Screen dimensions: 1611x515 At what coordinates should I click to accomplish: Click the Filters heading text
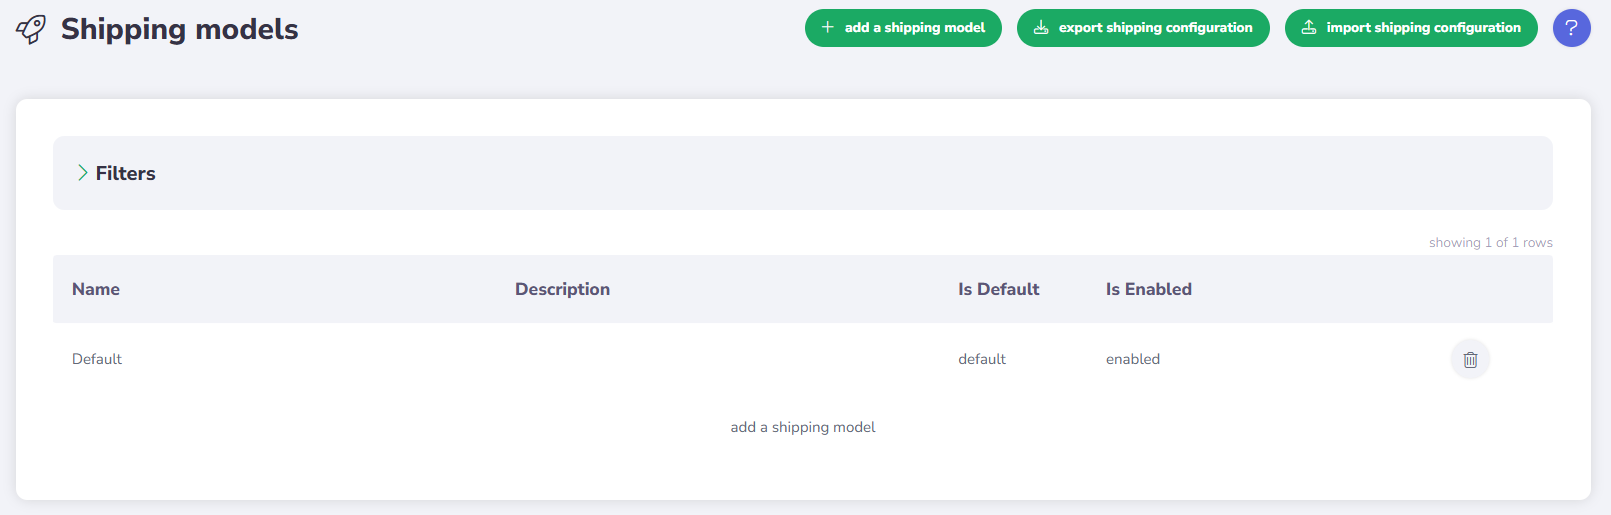click(x=125, y=173)
